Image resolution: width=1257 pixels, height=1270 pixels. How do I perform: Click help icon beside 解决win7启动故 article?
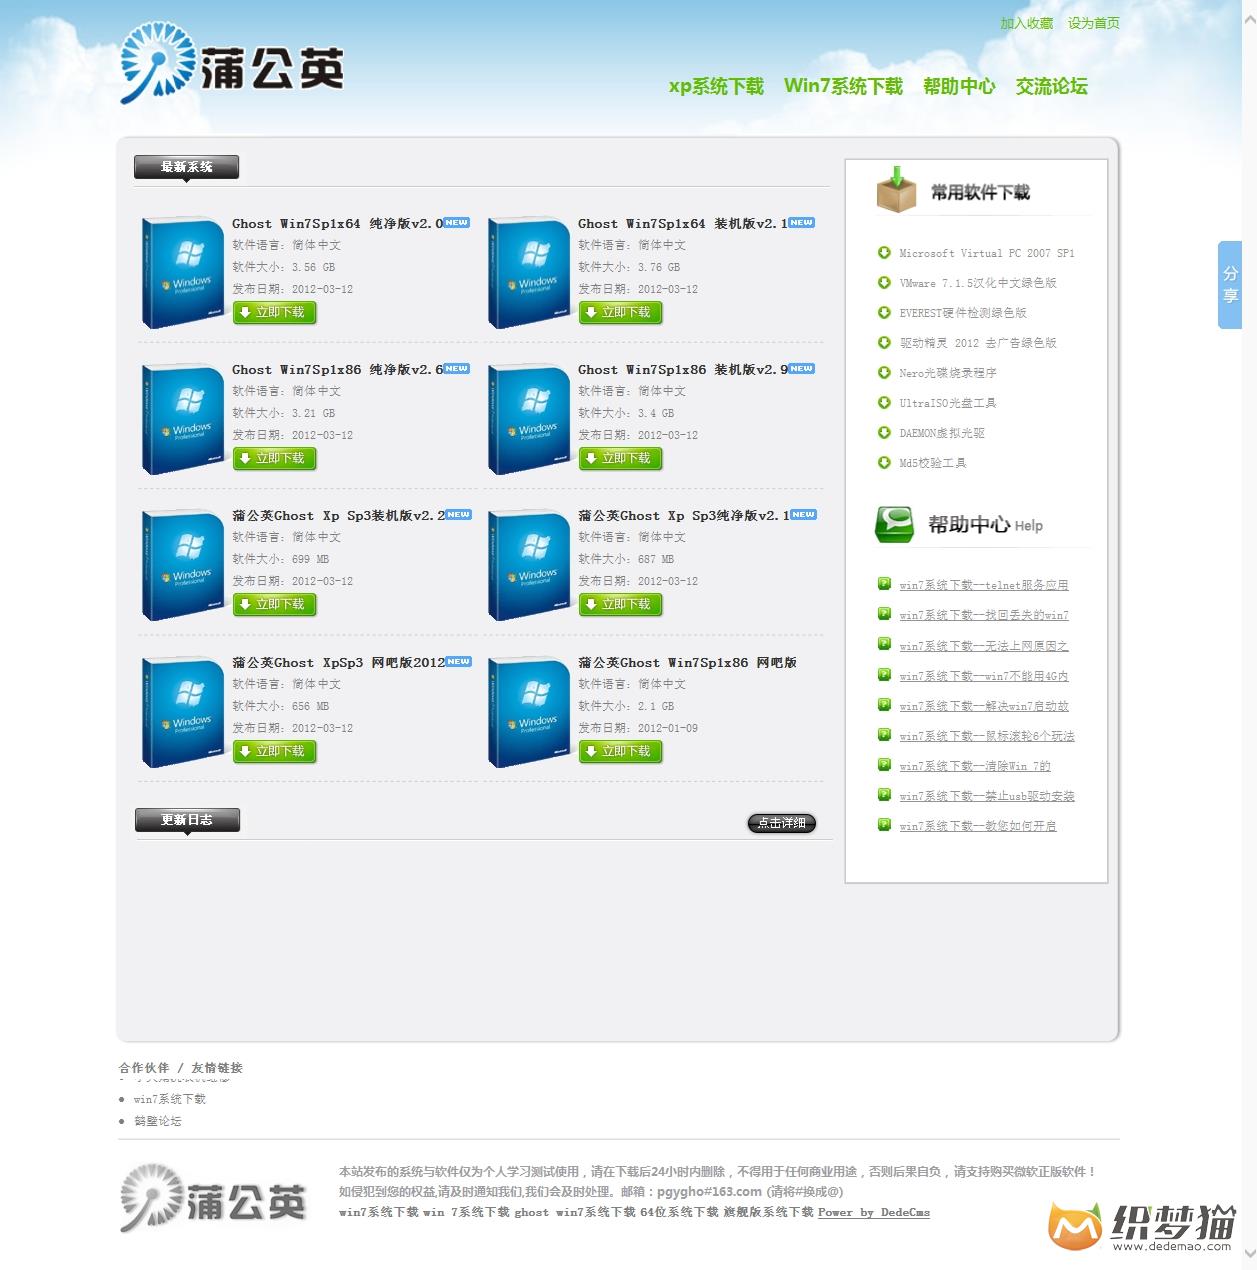[x=884, y=705]
